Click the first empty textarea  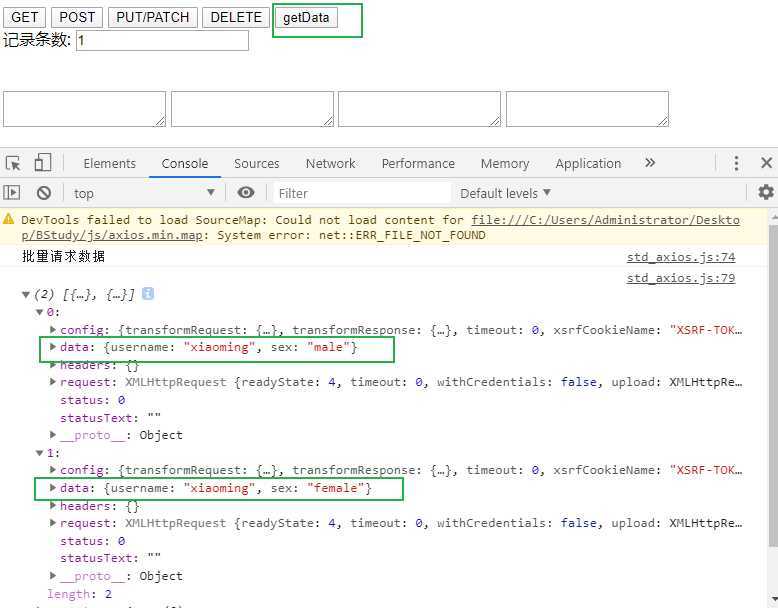pos(84,109)
